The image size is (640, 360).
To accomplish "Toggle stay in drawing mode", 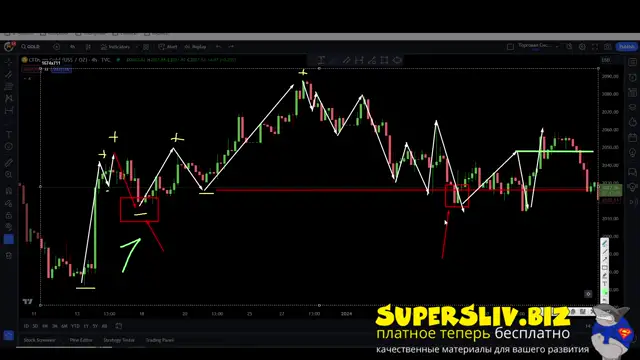I will pyautogui.click(x=9, y=203).
